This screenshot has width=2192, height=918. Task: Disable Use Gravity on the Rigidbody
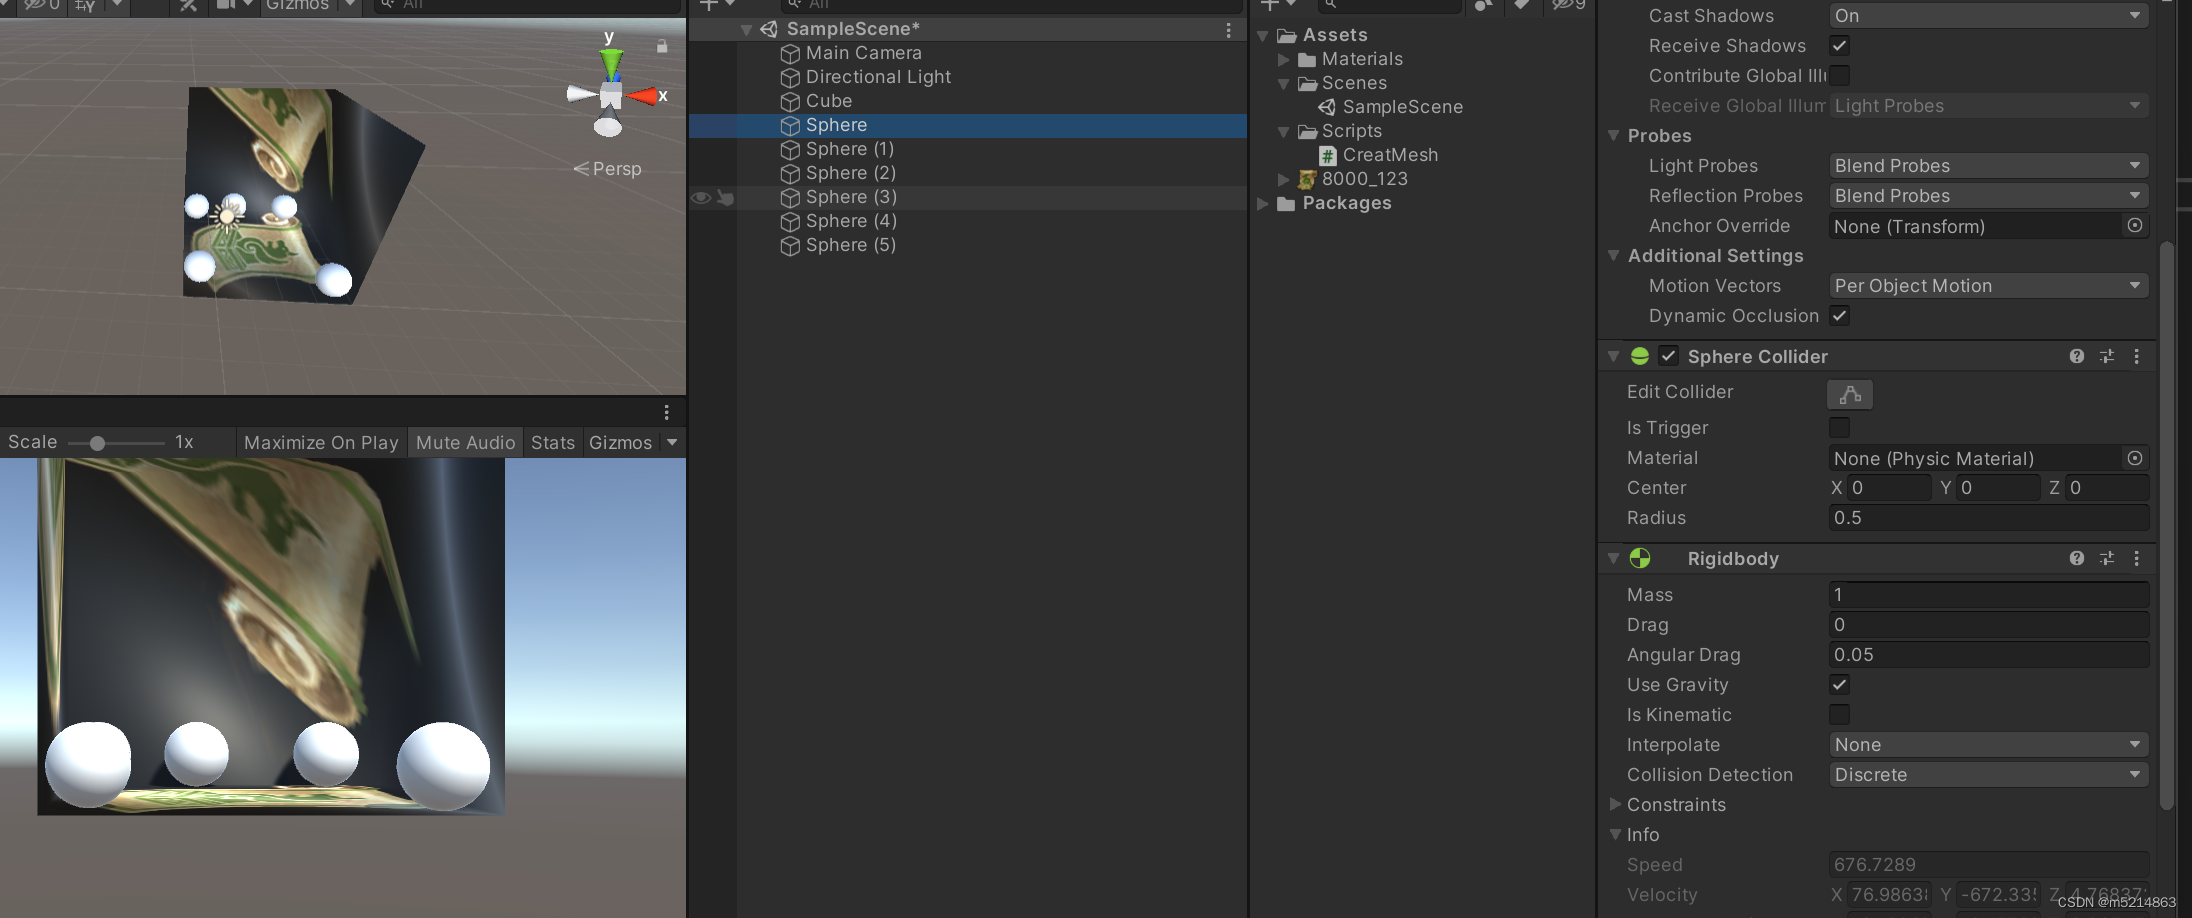[1839, 684]
